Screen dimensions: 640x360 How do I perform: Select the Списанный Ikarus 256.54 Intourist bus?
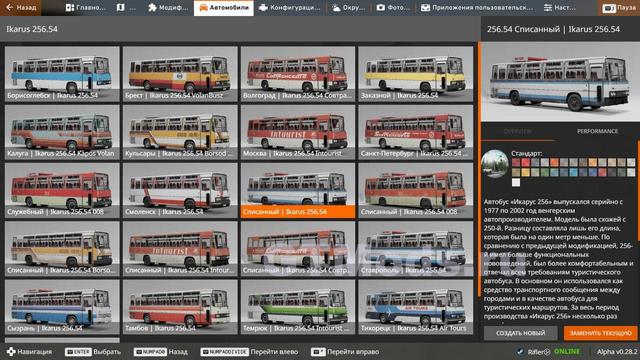tap(180, 249)
